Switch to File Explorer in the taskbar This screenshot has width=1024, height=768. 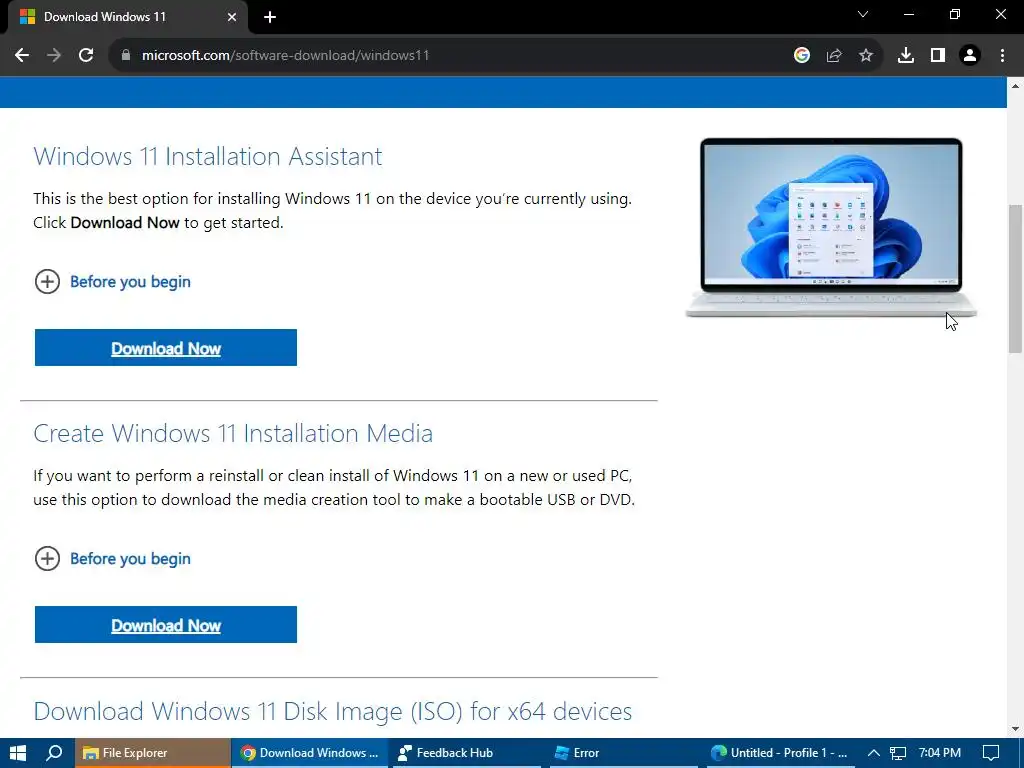pyautogui.click(x=153, y=753)
